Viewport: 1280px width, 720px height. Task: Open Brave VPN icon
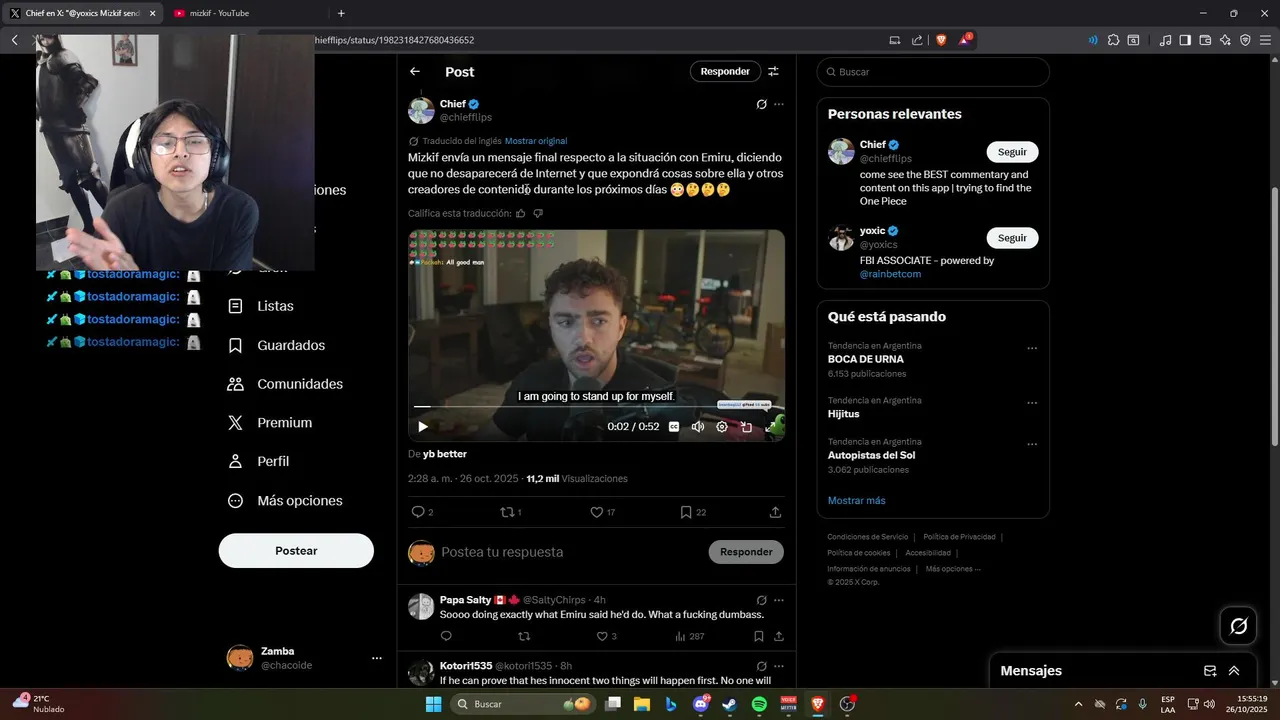pos(1245,40)
